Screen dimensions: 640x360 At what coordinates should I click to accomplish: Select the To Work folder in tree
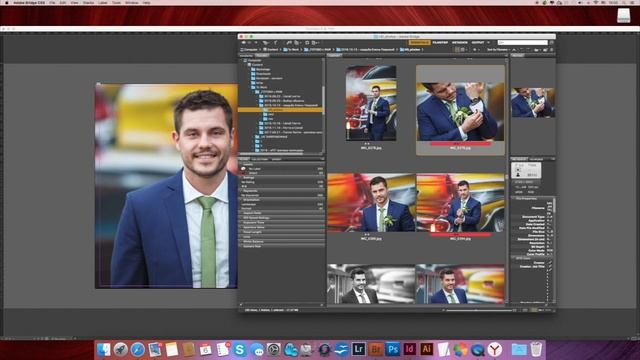click(261, 87)
